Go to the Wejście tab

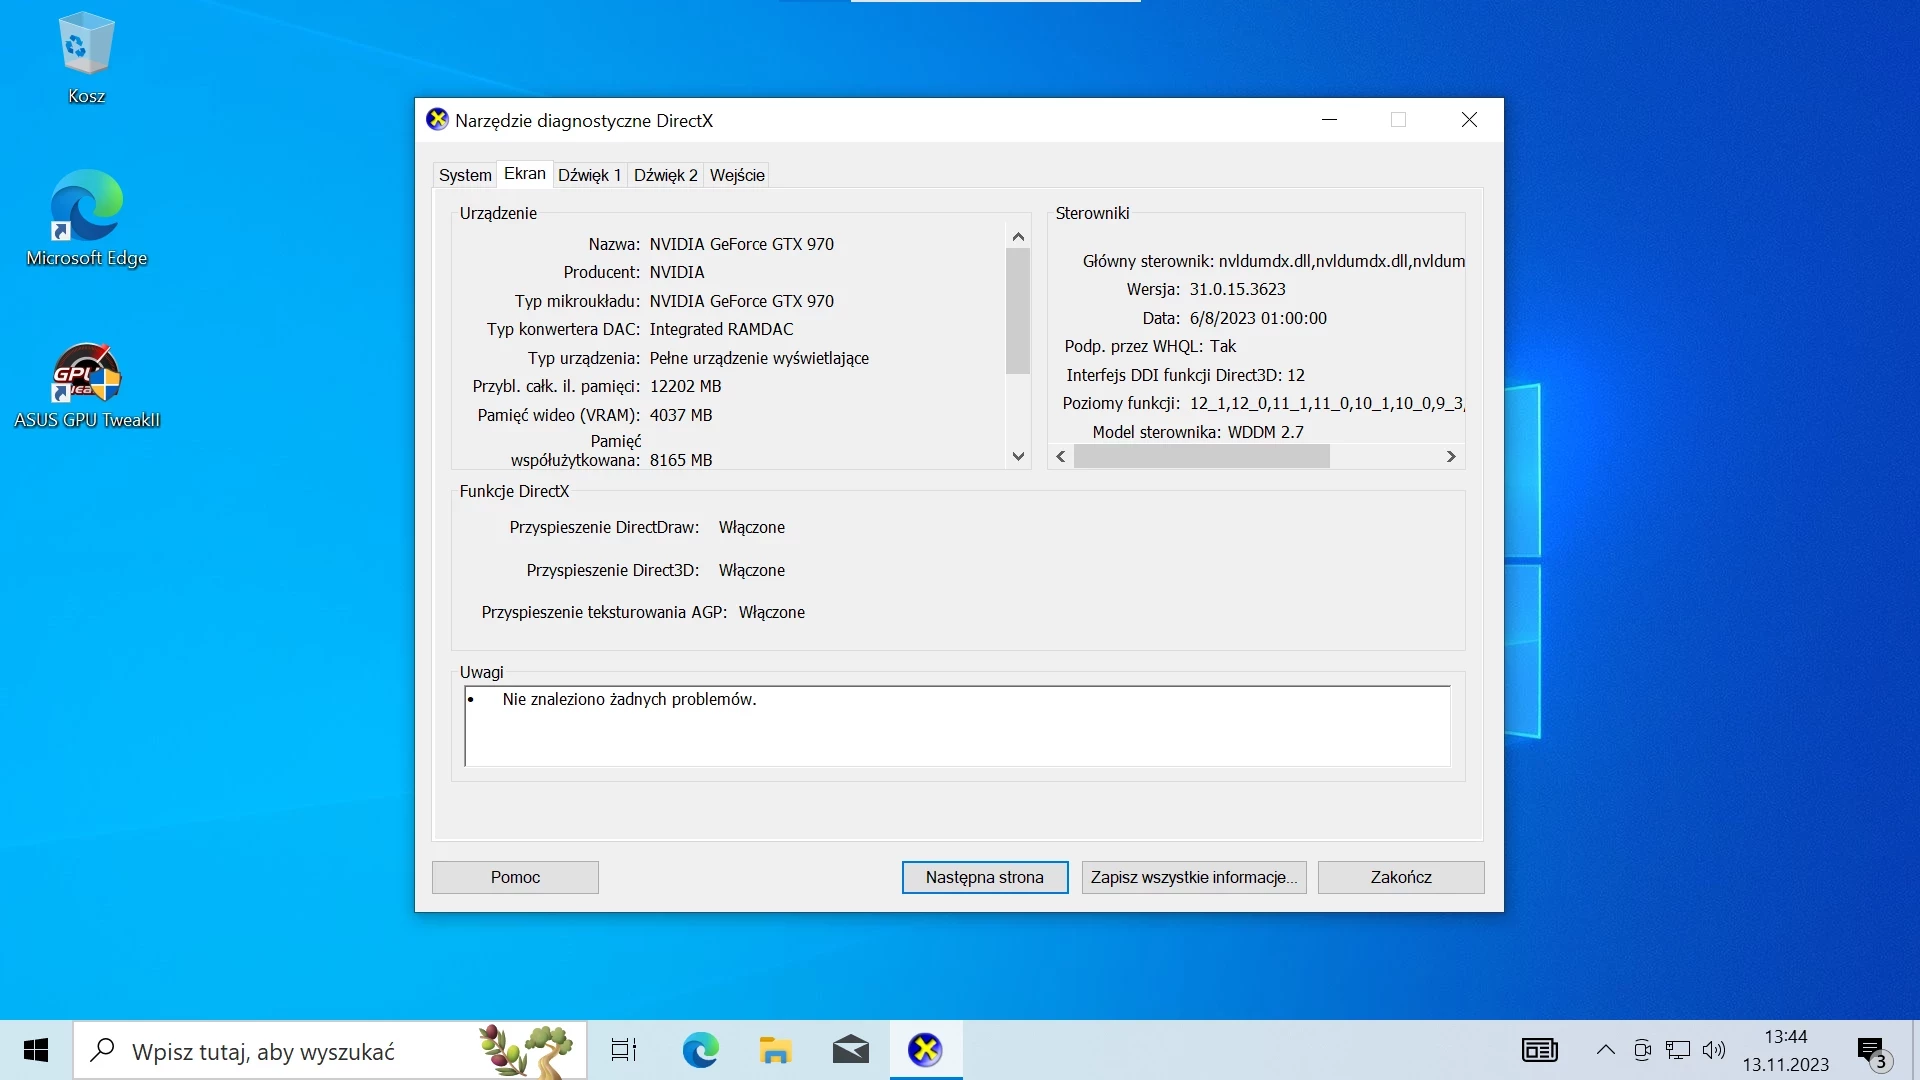[x=737, y=175]
